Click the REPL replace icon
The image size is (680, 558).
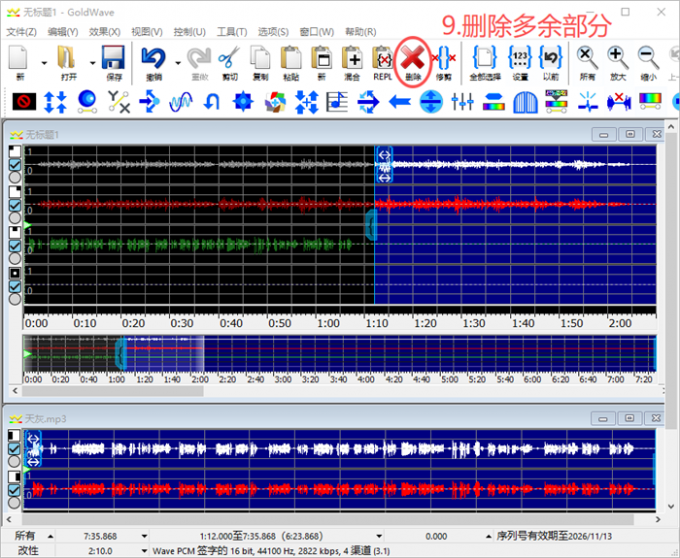coord(382,58)
